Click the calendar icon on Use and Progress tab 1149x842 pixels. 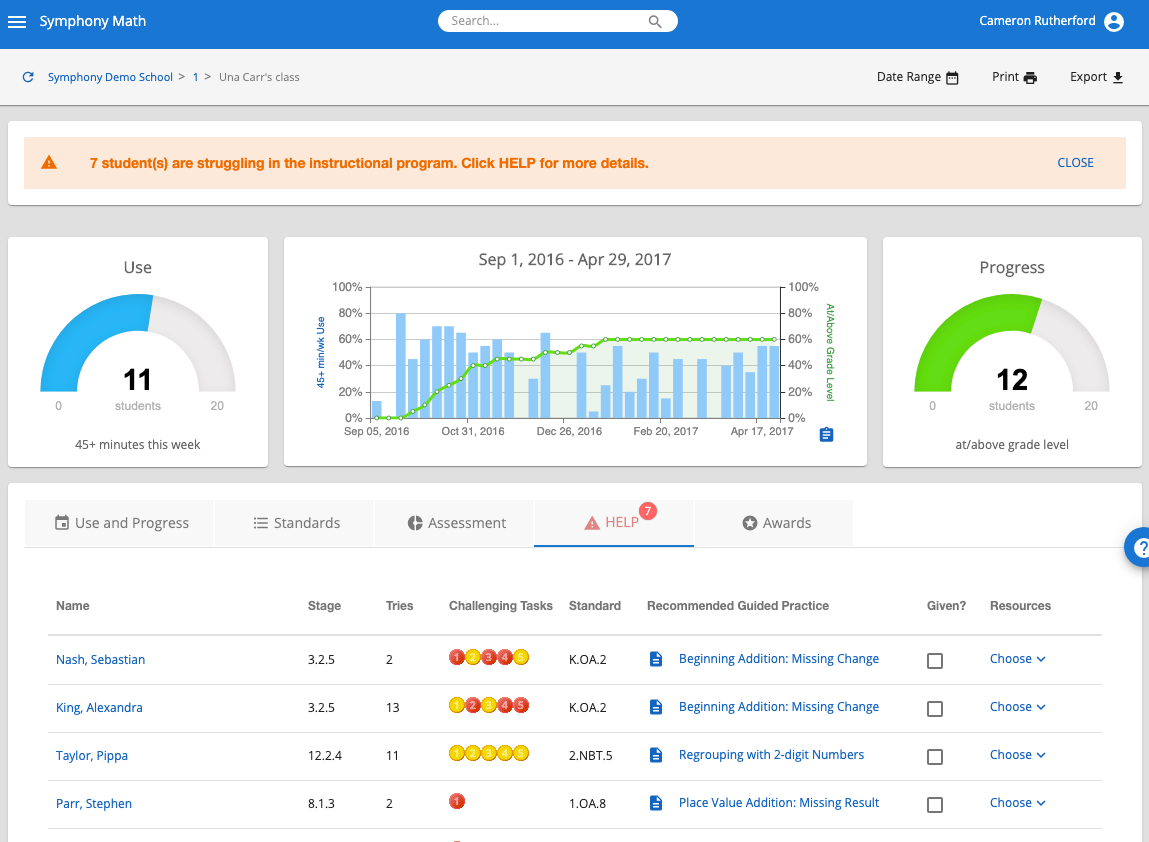[62, 522]
